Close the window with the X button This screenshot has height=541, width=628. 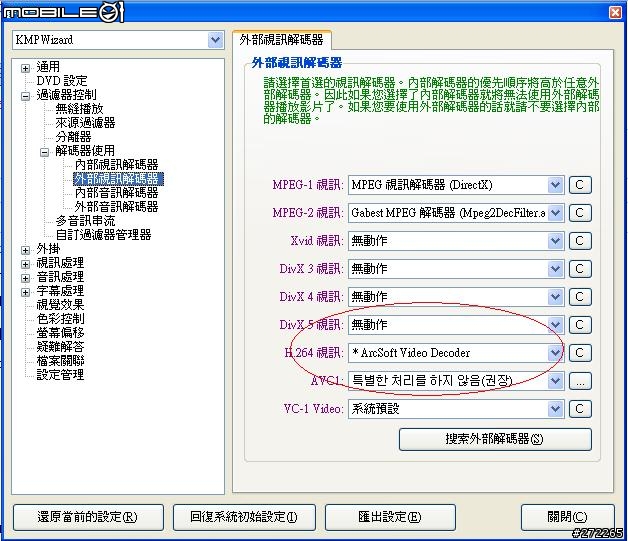click(615, 12)
